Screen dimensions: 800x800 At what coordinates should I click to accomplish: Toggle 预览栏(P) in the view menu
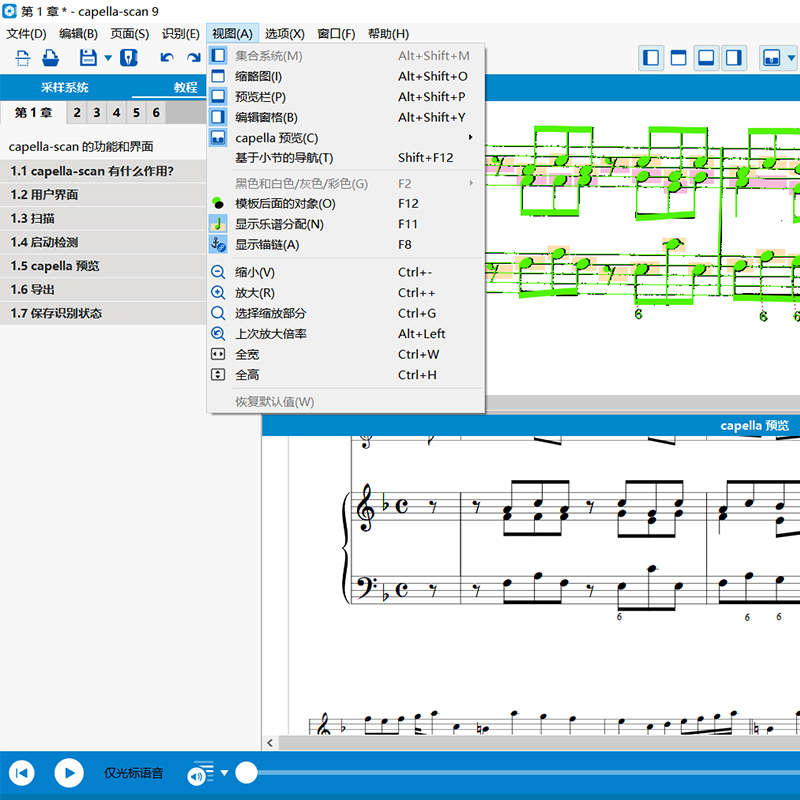pos(345,97)
